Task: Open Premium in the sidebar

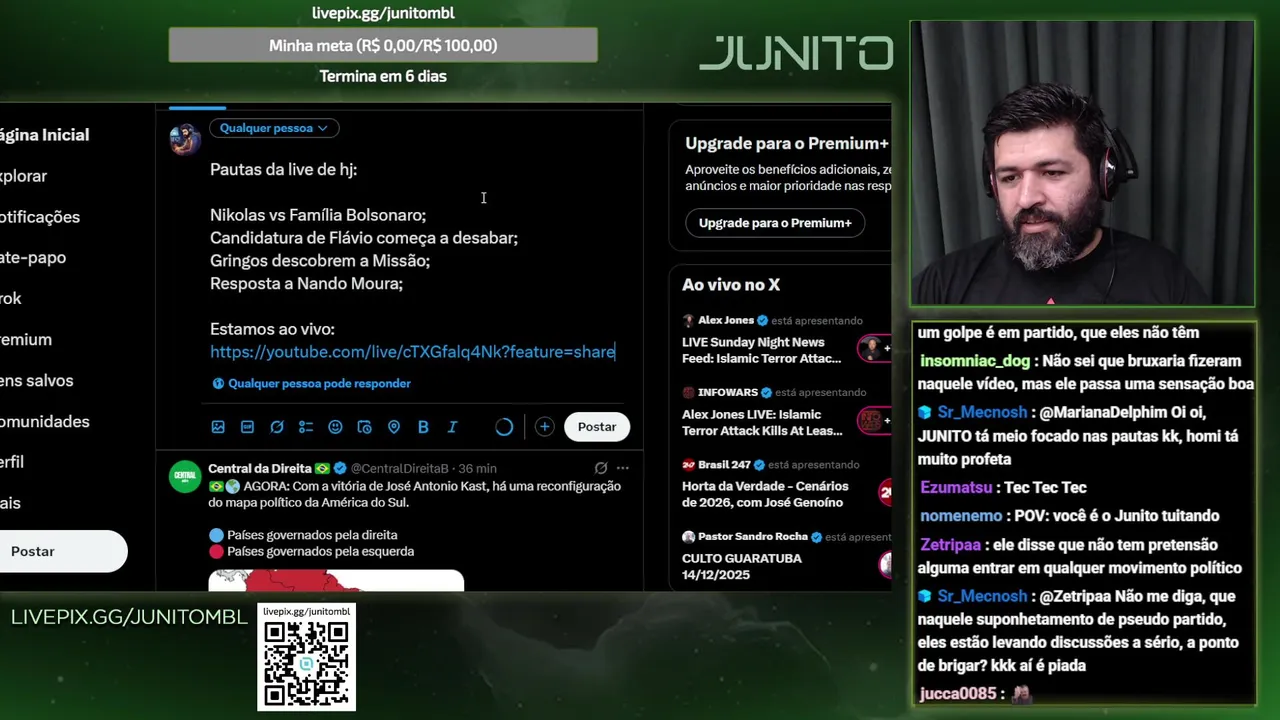Action: point(26,340)
